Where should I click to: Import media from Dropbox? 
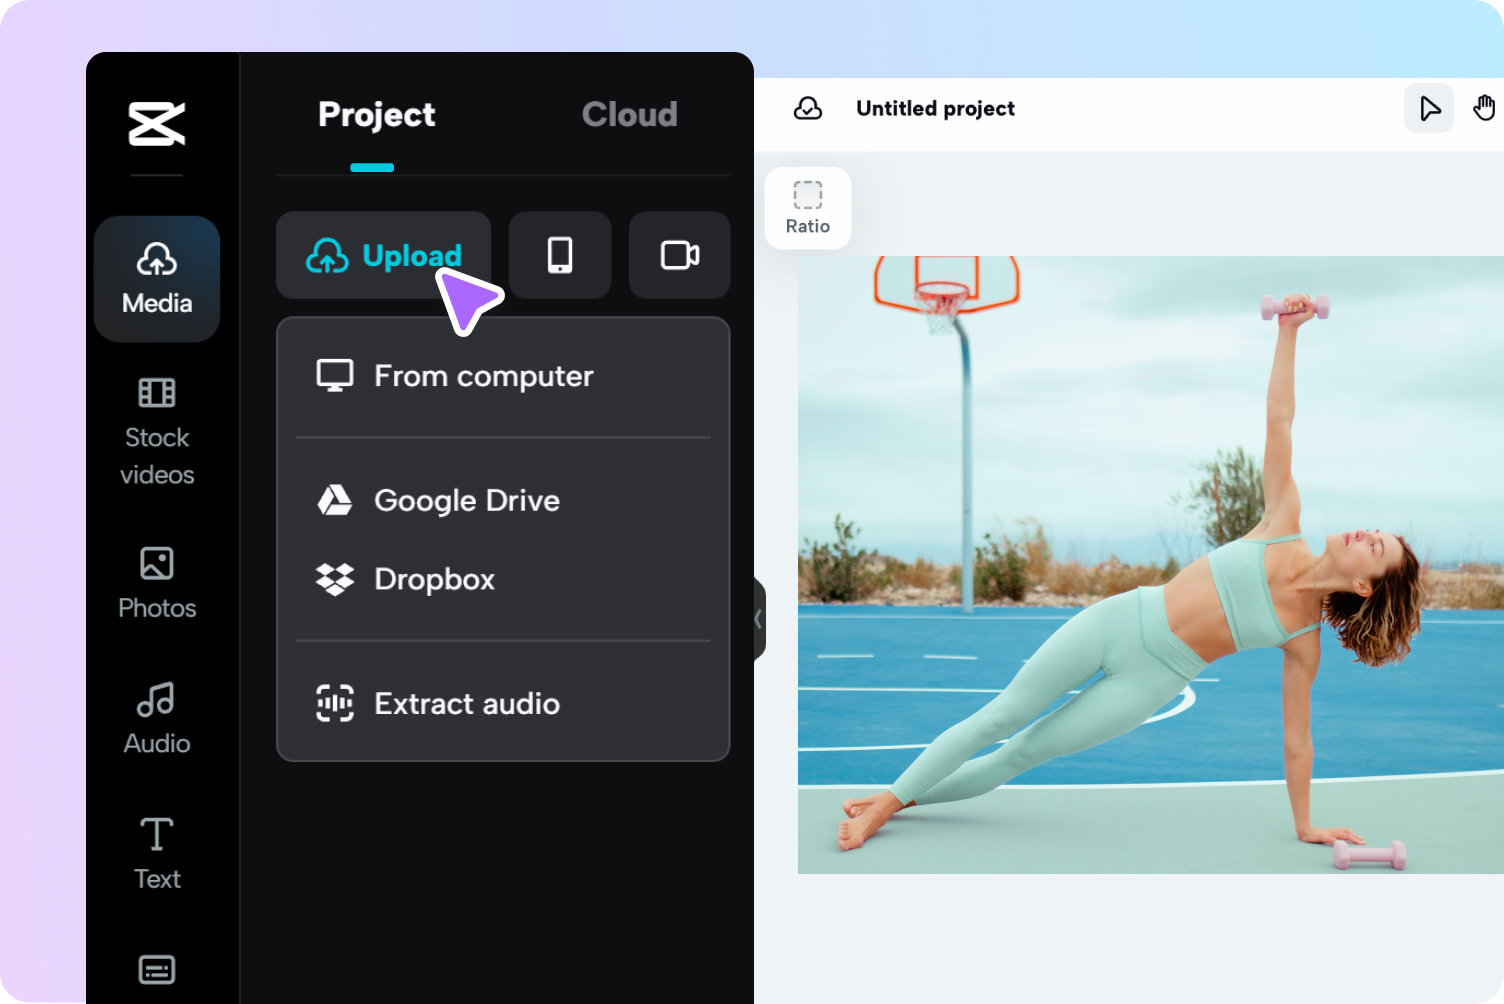[x=434, y=579]
